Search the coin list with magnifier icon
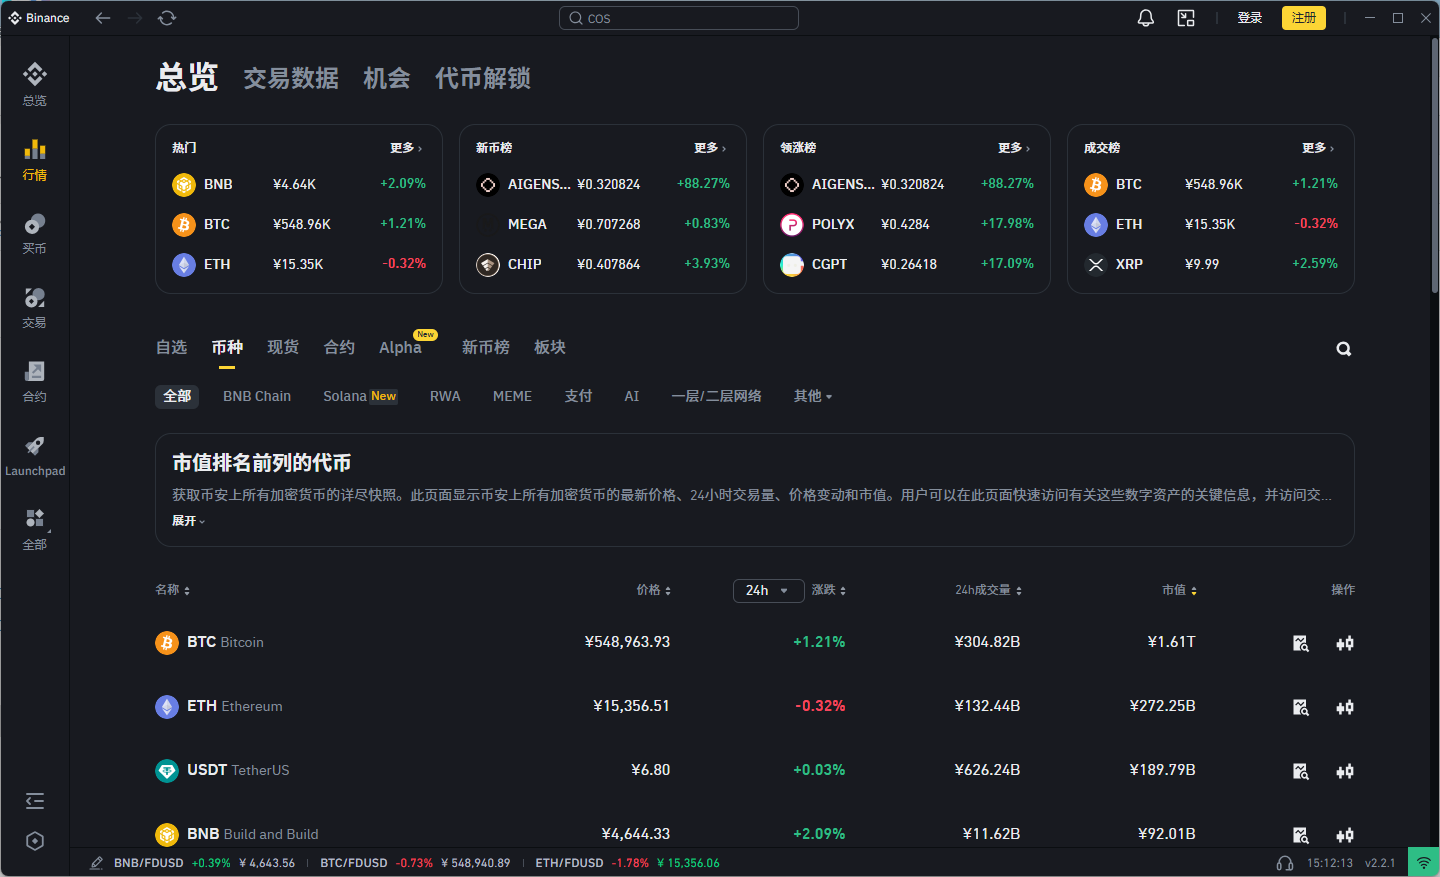The image size is (1440, 877). point(1344,349)
